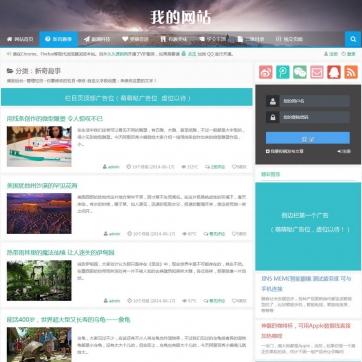This screenshot has width=362, height=362.
Task: Click 注册 link inside dark login panel
Action: coord(344,151)
